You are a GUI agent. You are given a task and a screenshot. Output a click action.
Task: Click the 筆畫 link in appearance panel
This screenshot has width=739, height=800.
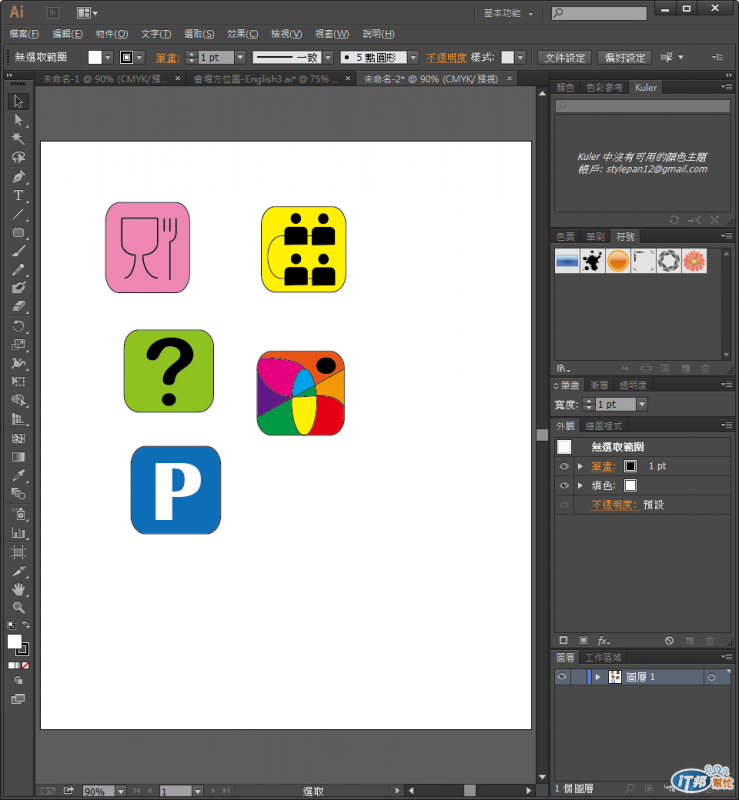tap(603, 466)
